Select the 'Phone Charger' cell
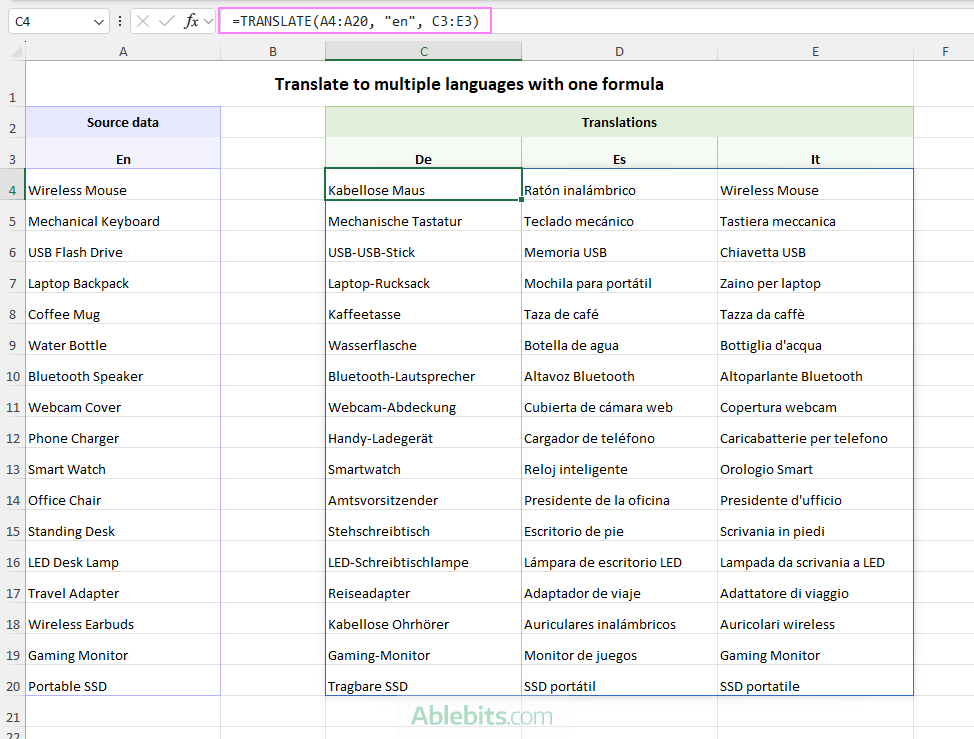The image size is (974, 739). click(123, 433)
